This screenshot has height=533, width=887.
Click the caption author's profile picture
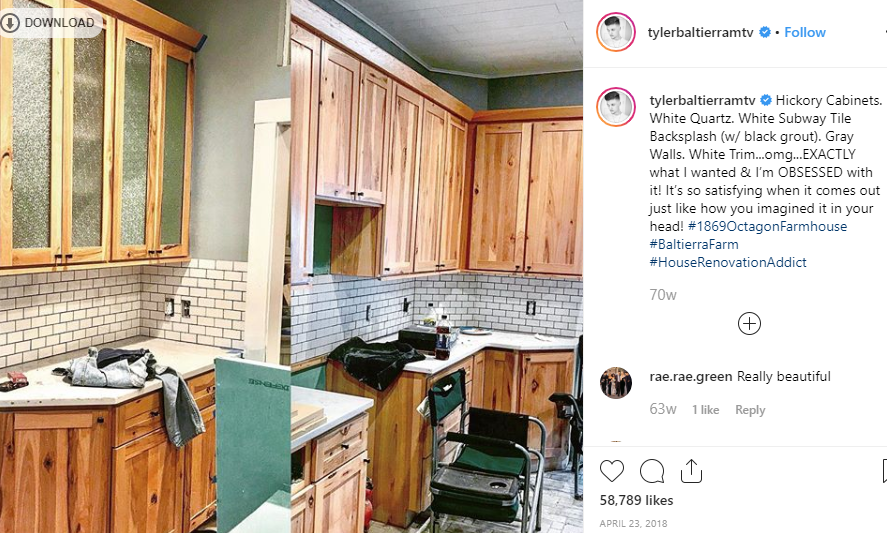coord(616,106)
